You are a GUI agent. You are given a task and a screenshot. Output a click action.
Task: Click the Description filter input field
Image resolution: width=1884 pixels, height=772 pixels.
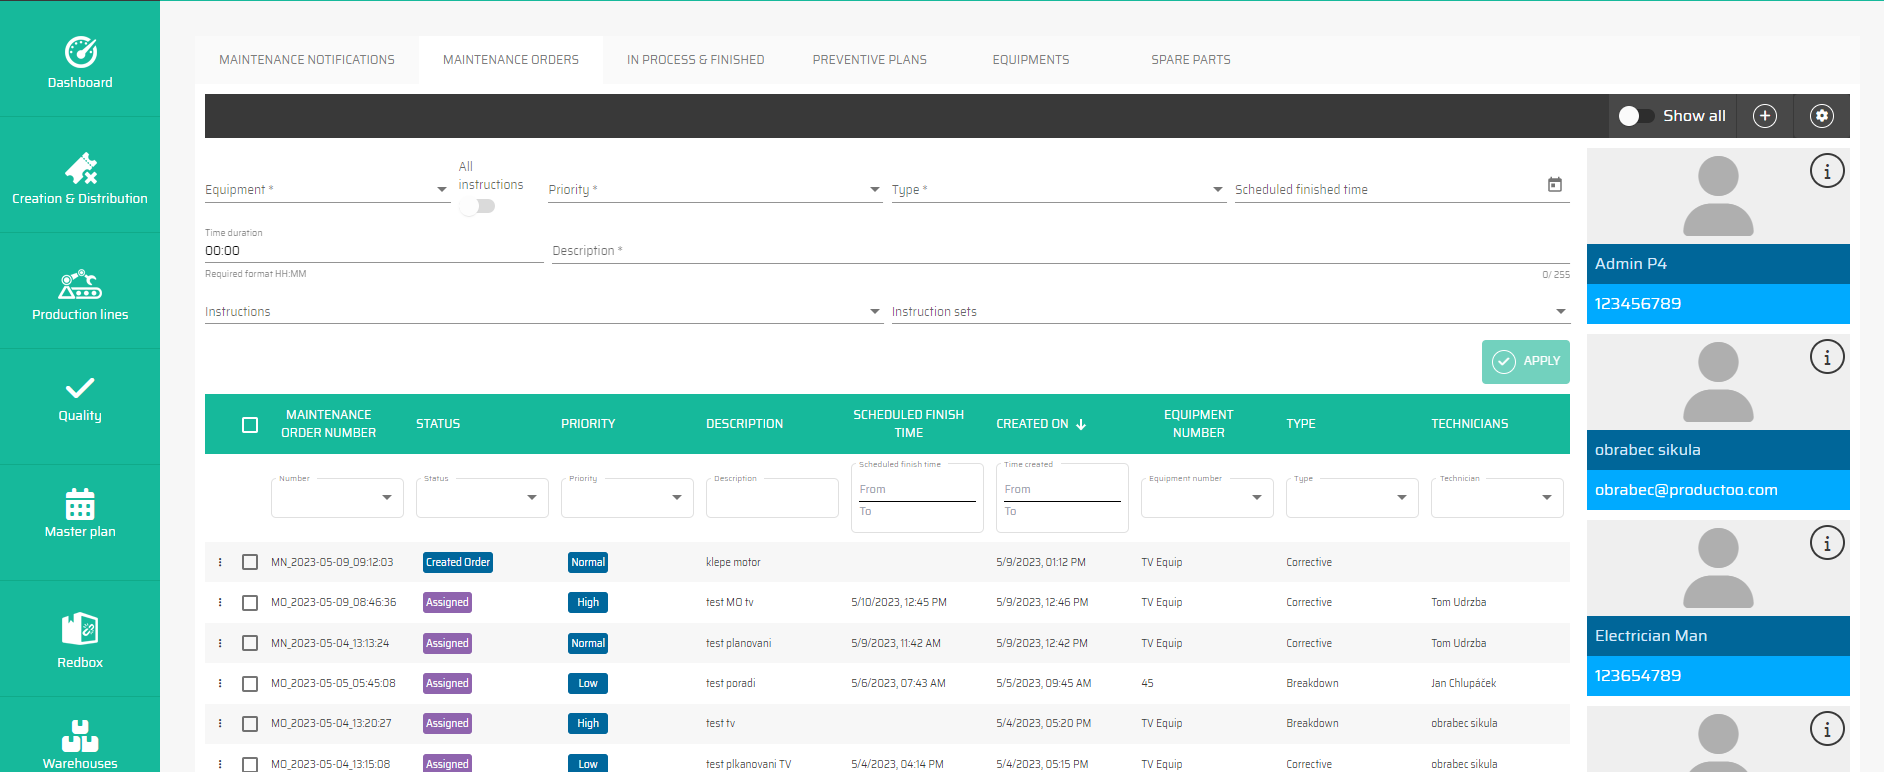click(772, 498)
